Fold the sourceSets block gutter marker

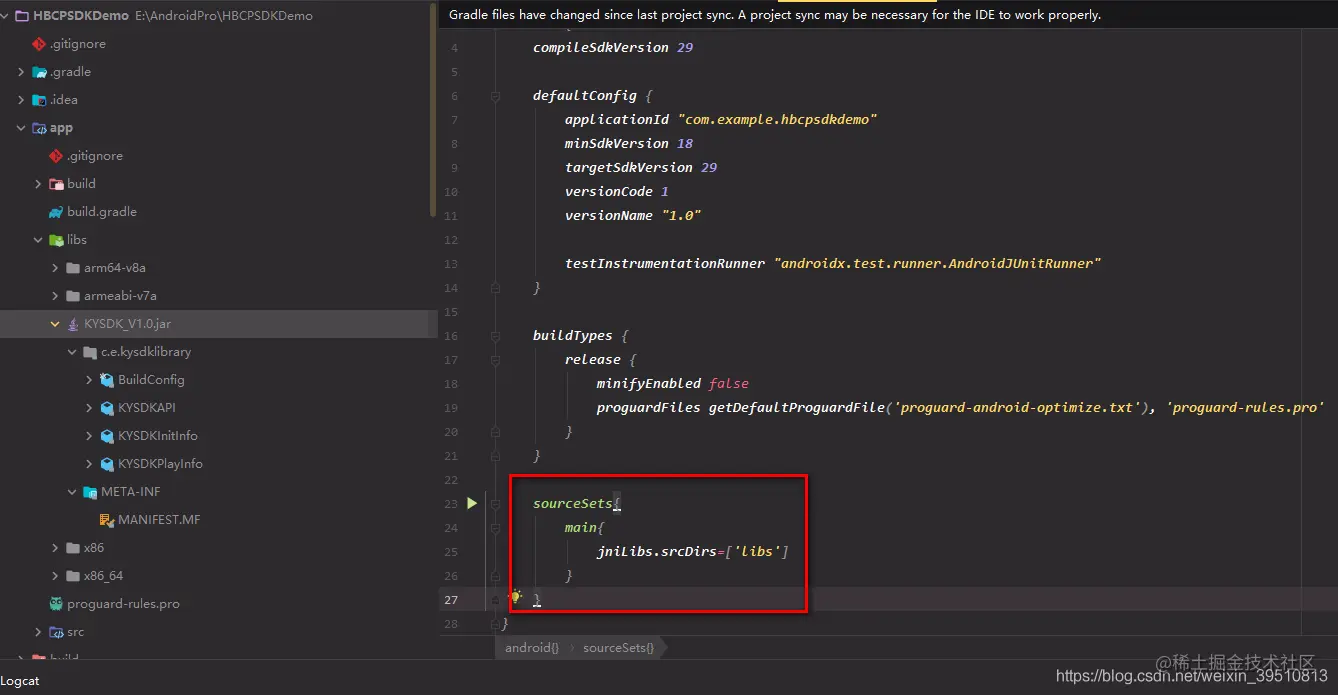click(494, 504)
